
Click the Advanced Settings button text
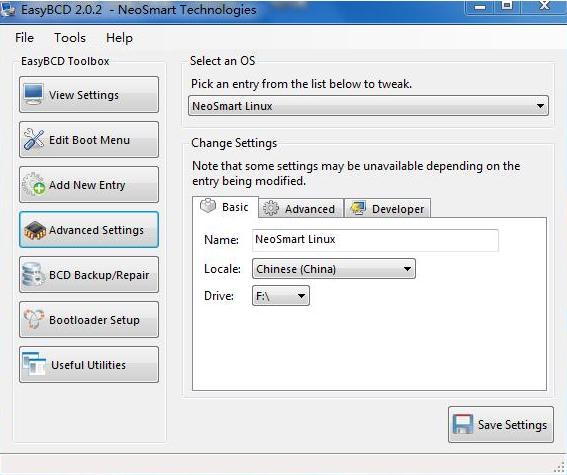[96, 230]
